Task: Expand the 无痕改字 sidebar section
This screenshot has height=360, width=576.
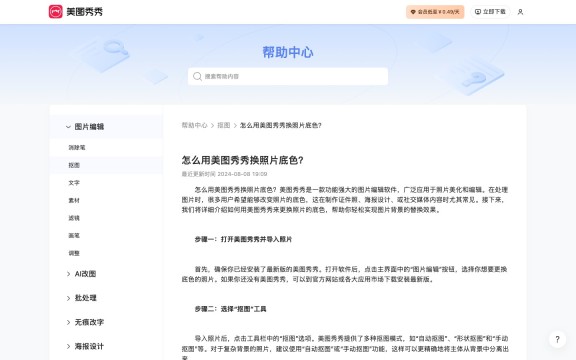Action: tap(106, 322)
